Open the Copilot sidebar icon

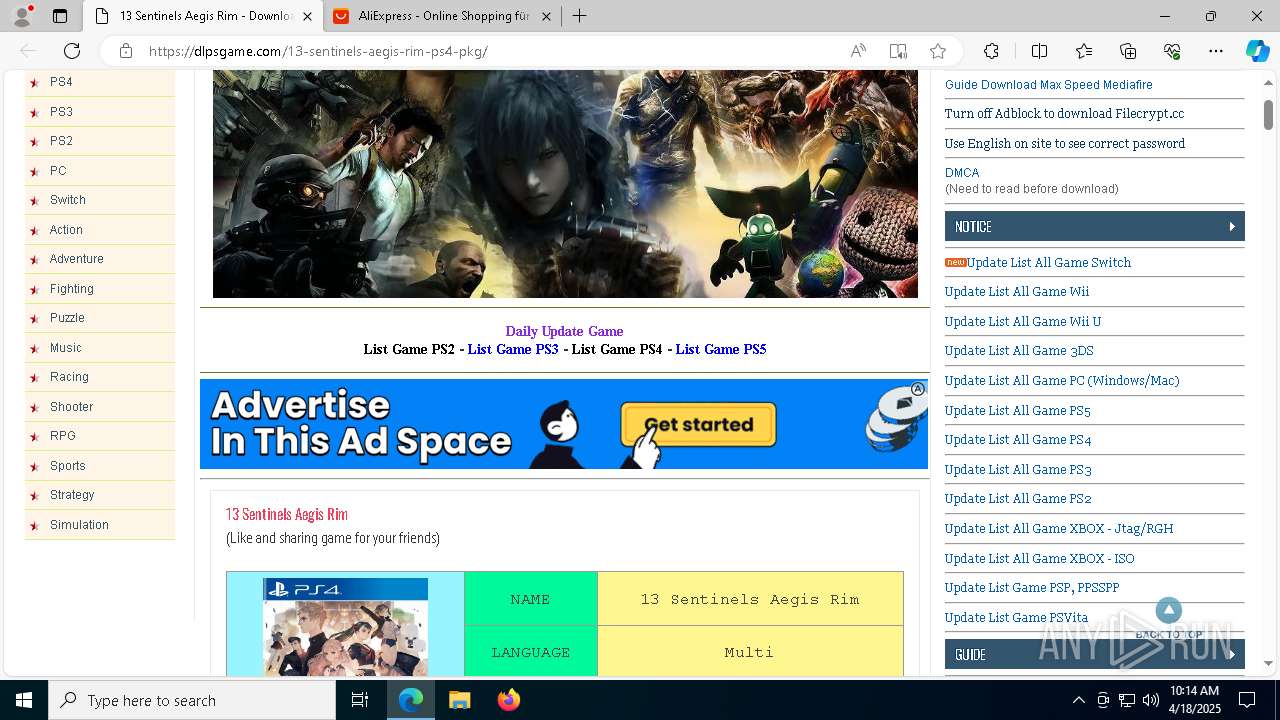tap(1257, 51)
